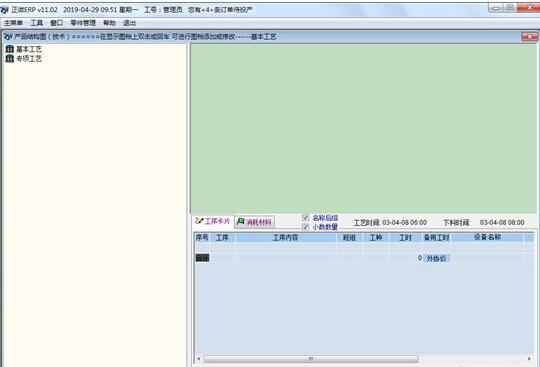
Task: Open the 主菜单 menu
Action: (x=13, y=23)
